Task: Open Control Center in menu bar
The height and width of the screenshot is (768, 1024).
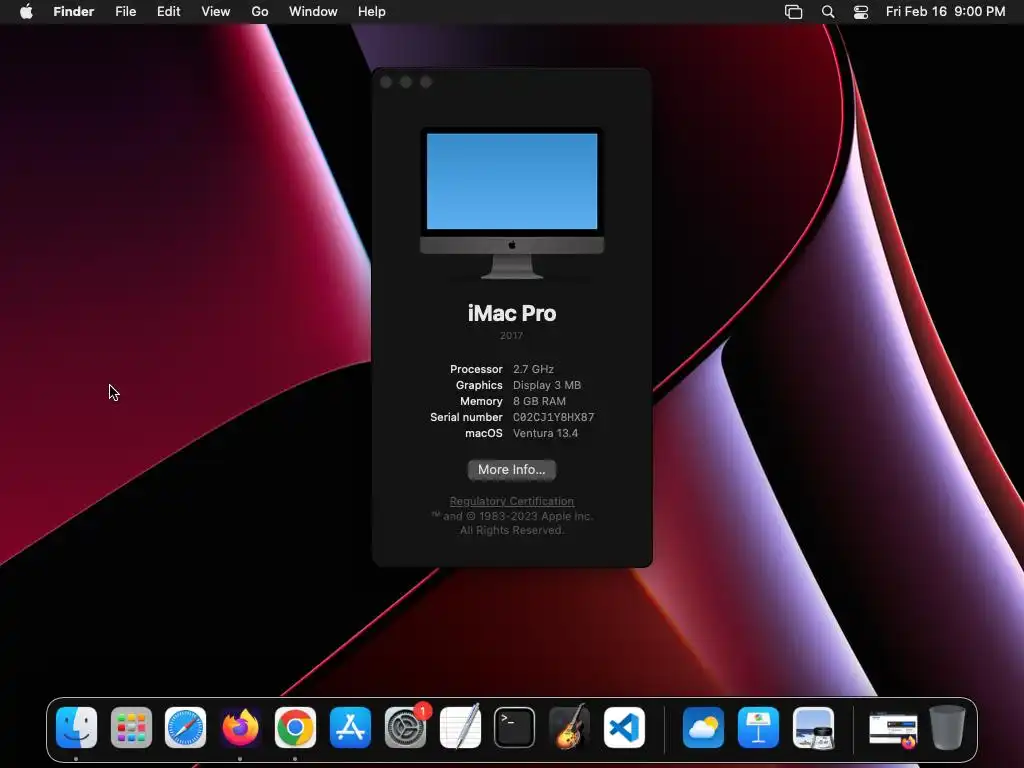Action: coord(861,12)
